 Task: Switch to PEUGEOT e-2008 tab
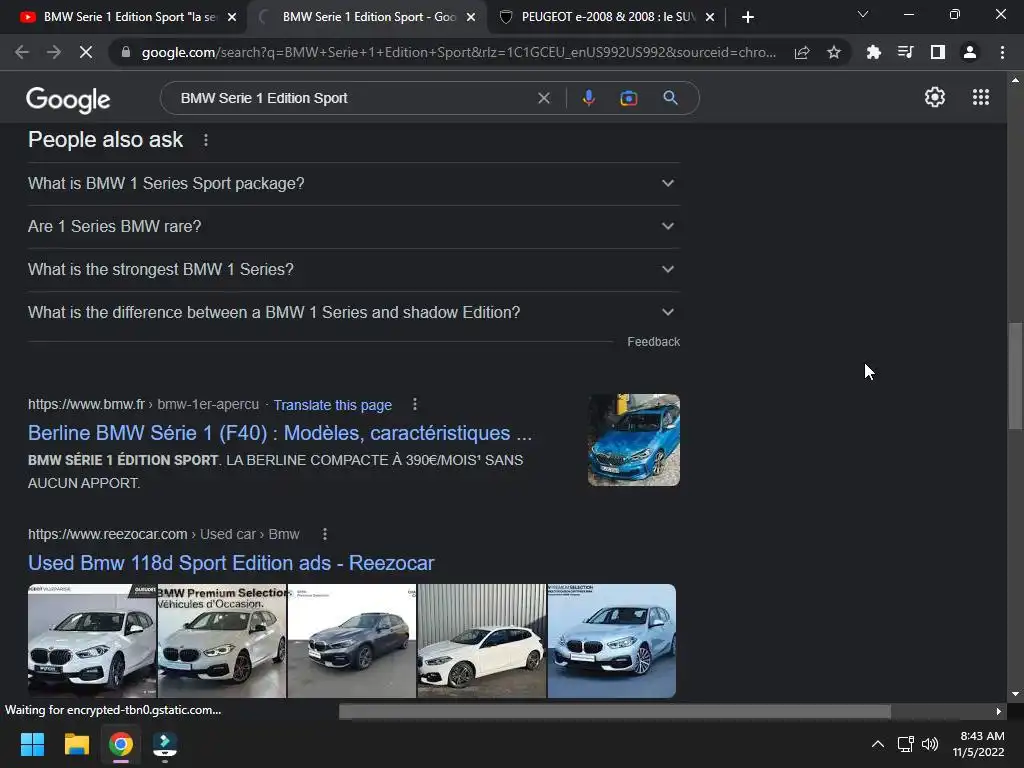tap(607, 17)
